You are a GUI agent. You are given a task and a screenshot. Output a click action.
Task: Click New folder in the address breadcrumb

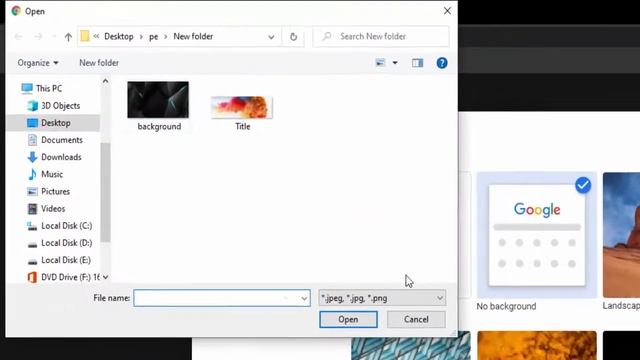(x=193, y=36)
